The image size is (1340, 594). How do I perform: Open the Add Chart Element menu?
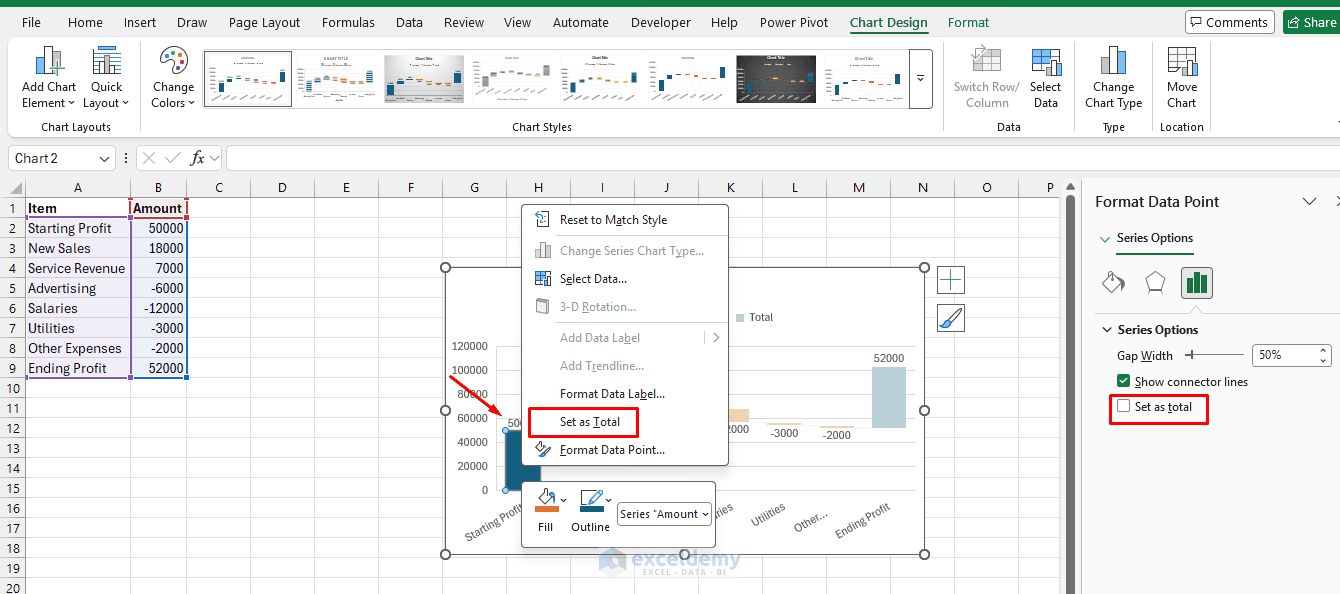click(49, 78)
